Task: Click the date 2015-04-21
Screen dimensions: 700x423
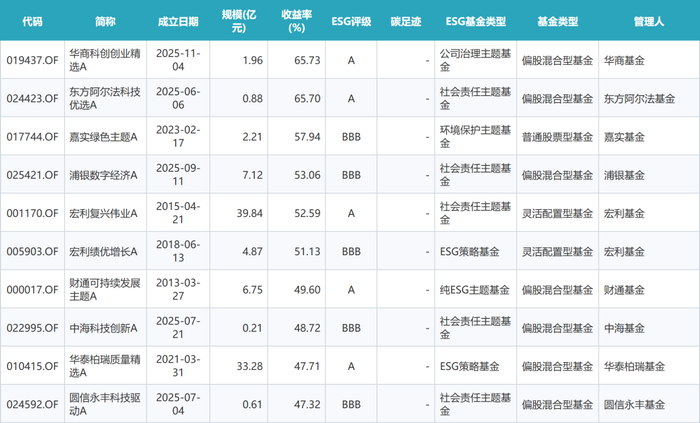Action: click(x=178, y=214)
